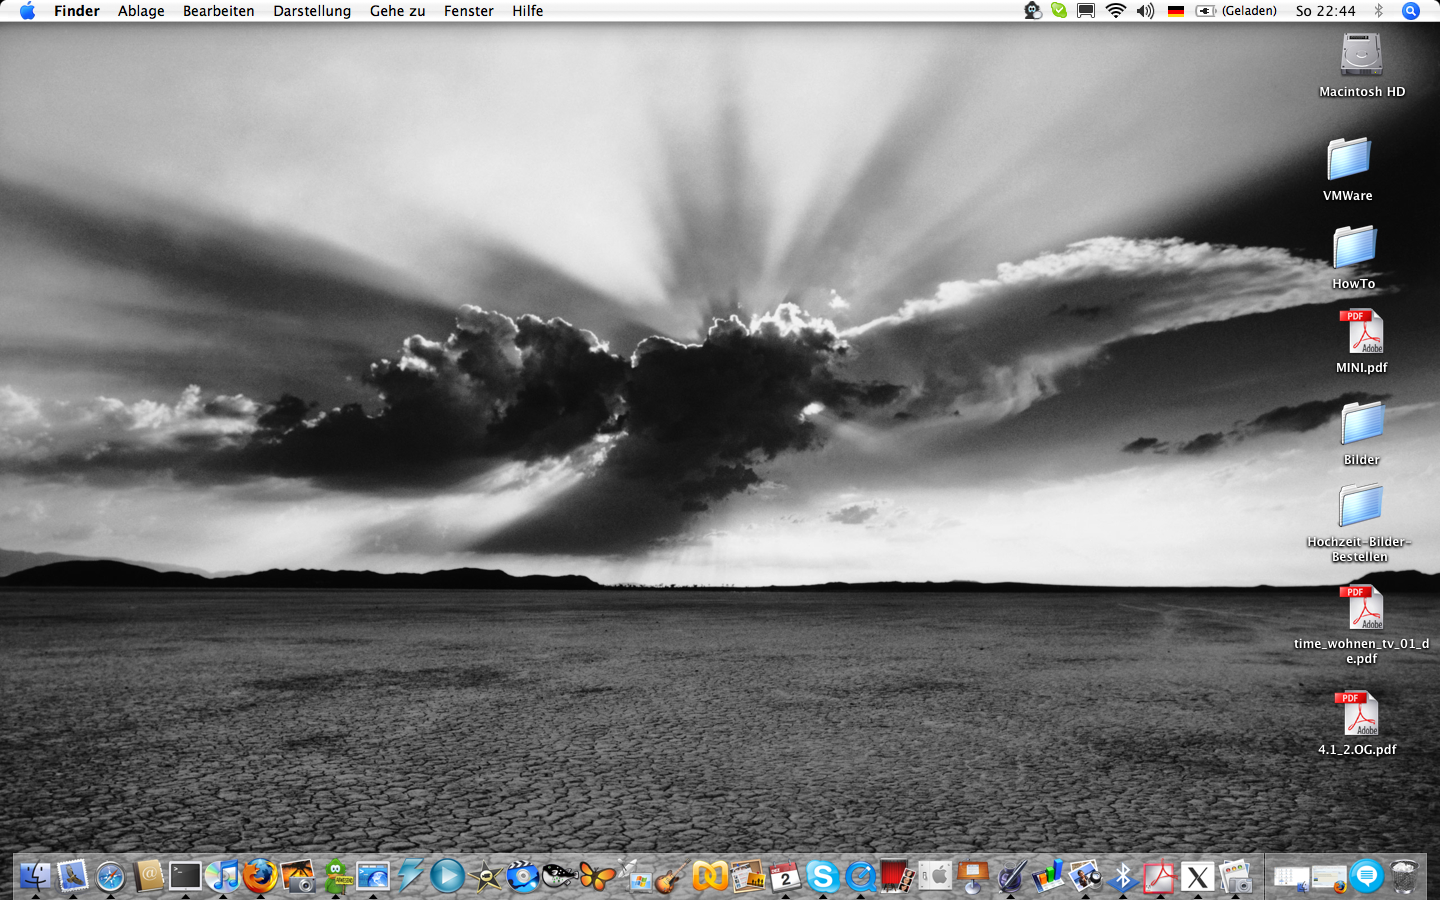Image resolution: width=1440 pixels, height=900 pixels.
Task: Click the clock showing So 22:44
Action: click(1325, 11)
